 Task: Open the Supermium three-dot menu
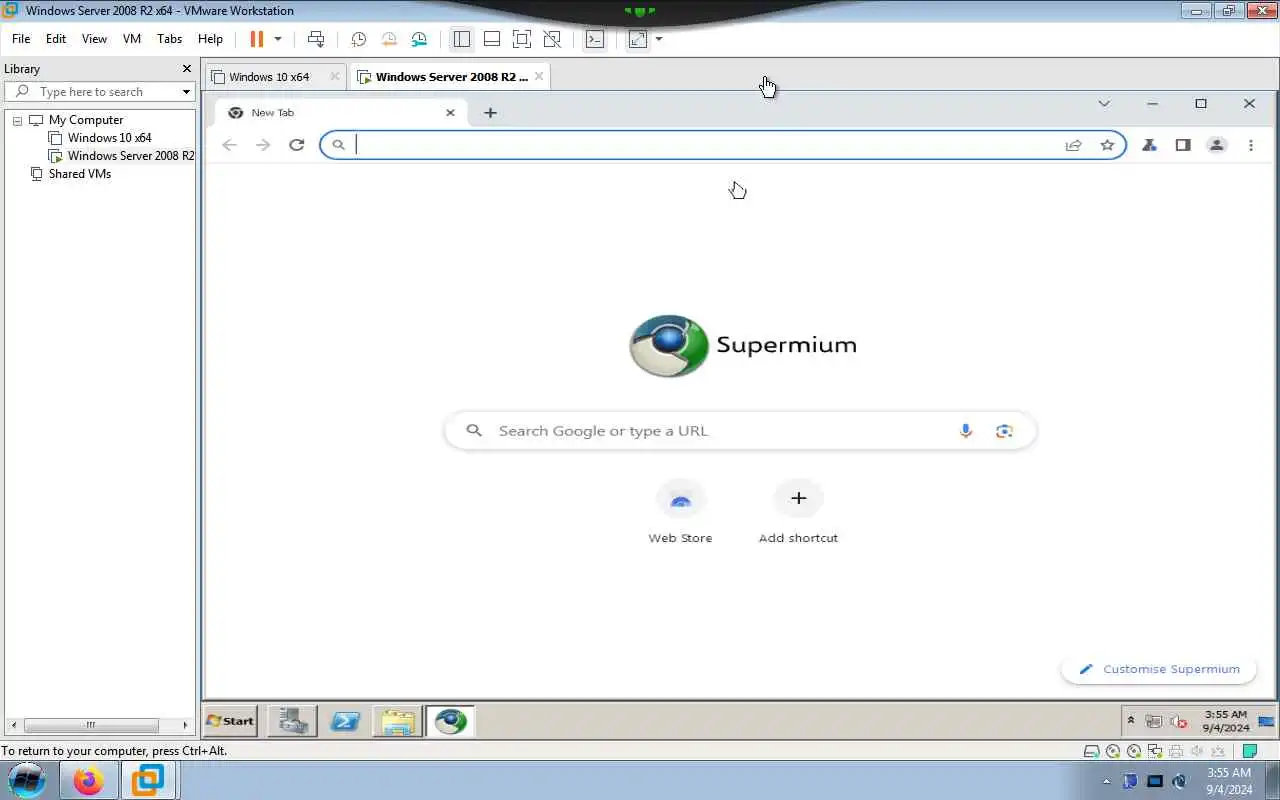1251,145
